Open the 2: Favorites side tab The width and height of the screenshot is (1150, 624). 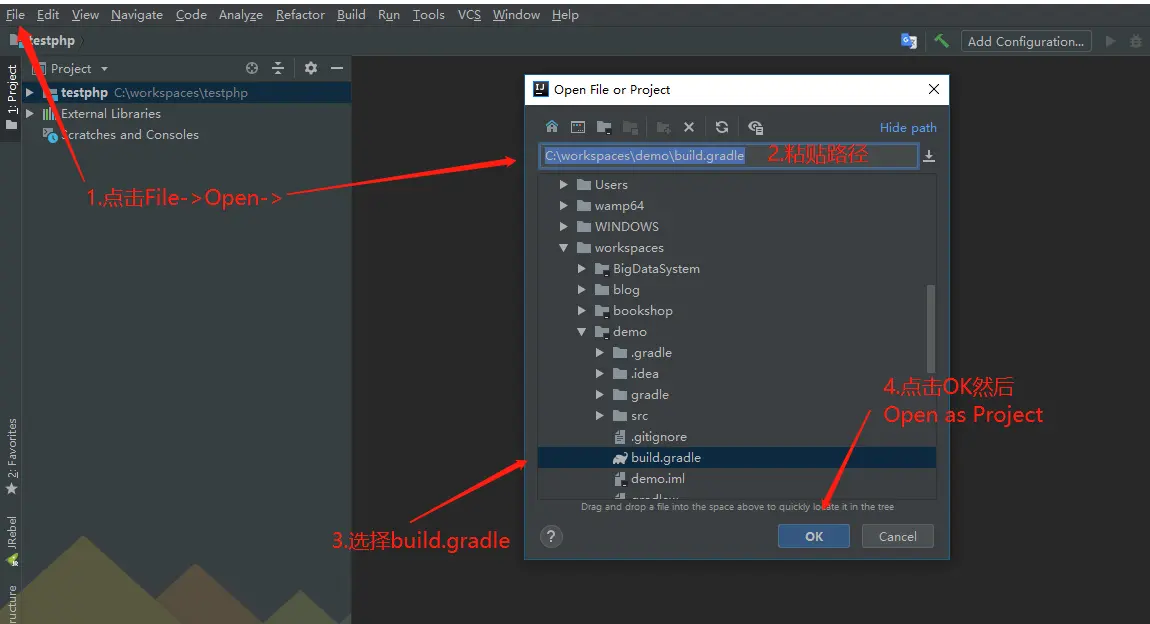12,456
